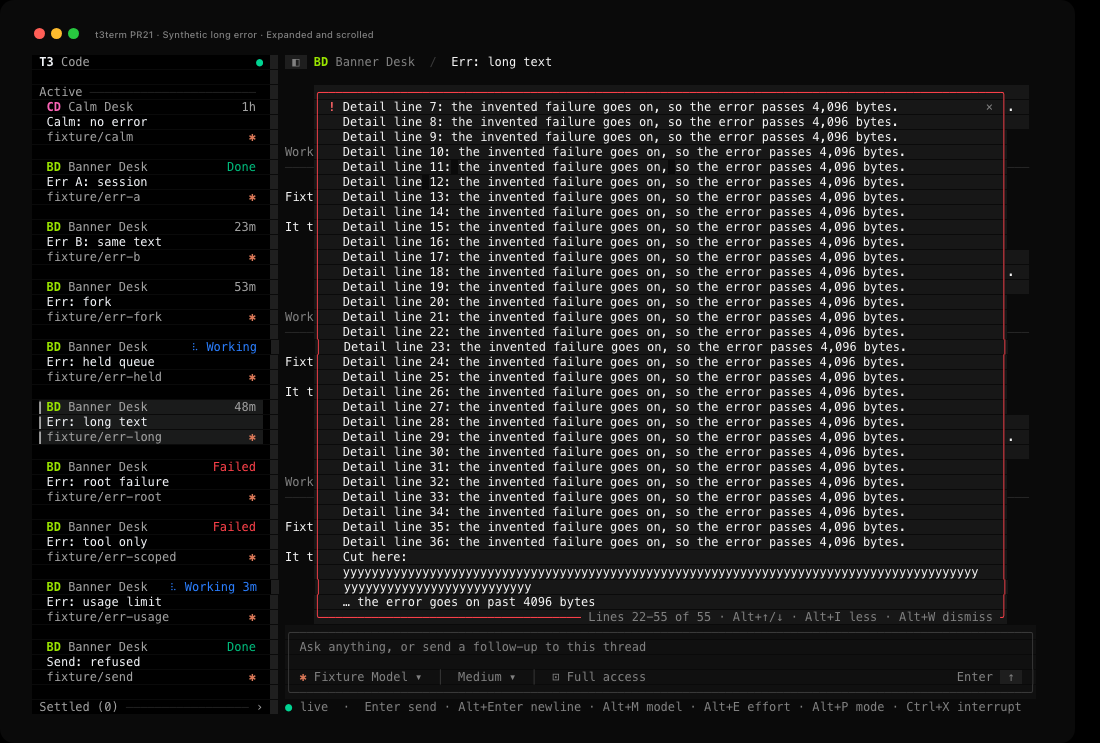This screenshot has height=743, width=1100.
Task: Click the asterisk icon on fixture/err-held row
Action: point(253,377)
